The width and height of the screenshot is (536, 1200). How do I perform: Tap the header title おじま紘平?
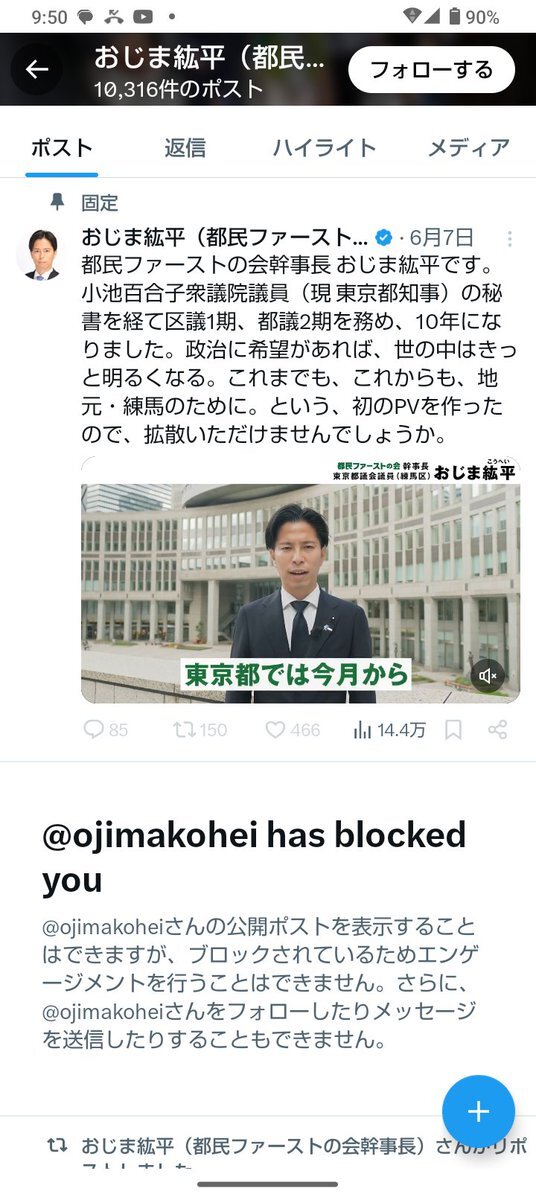point(210,57)
